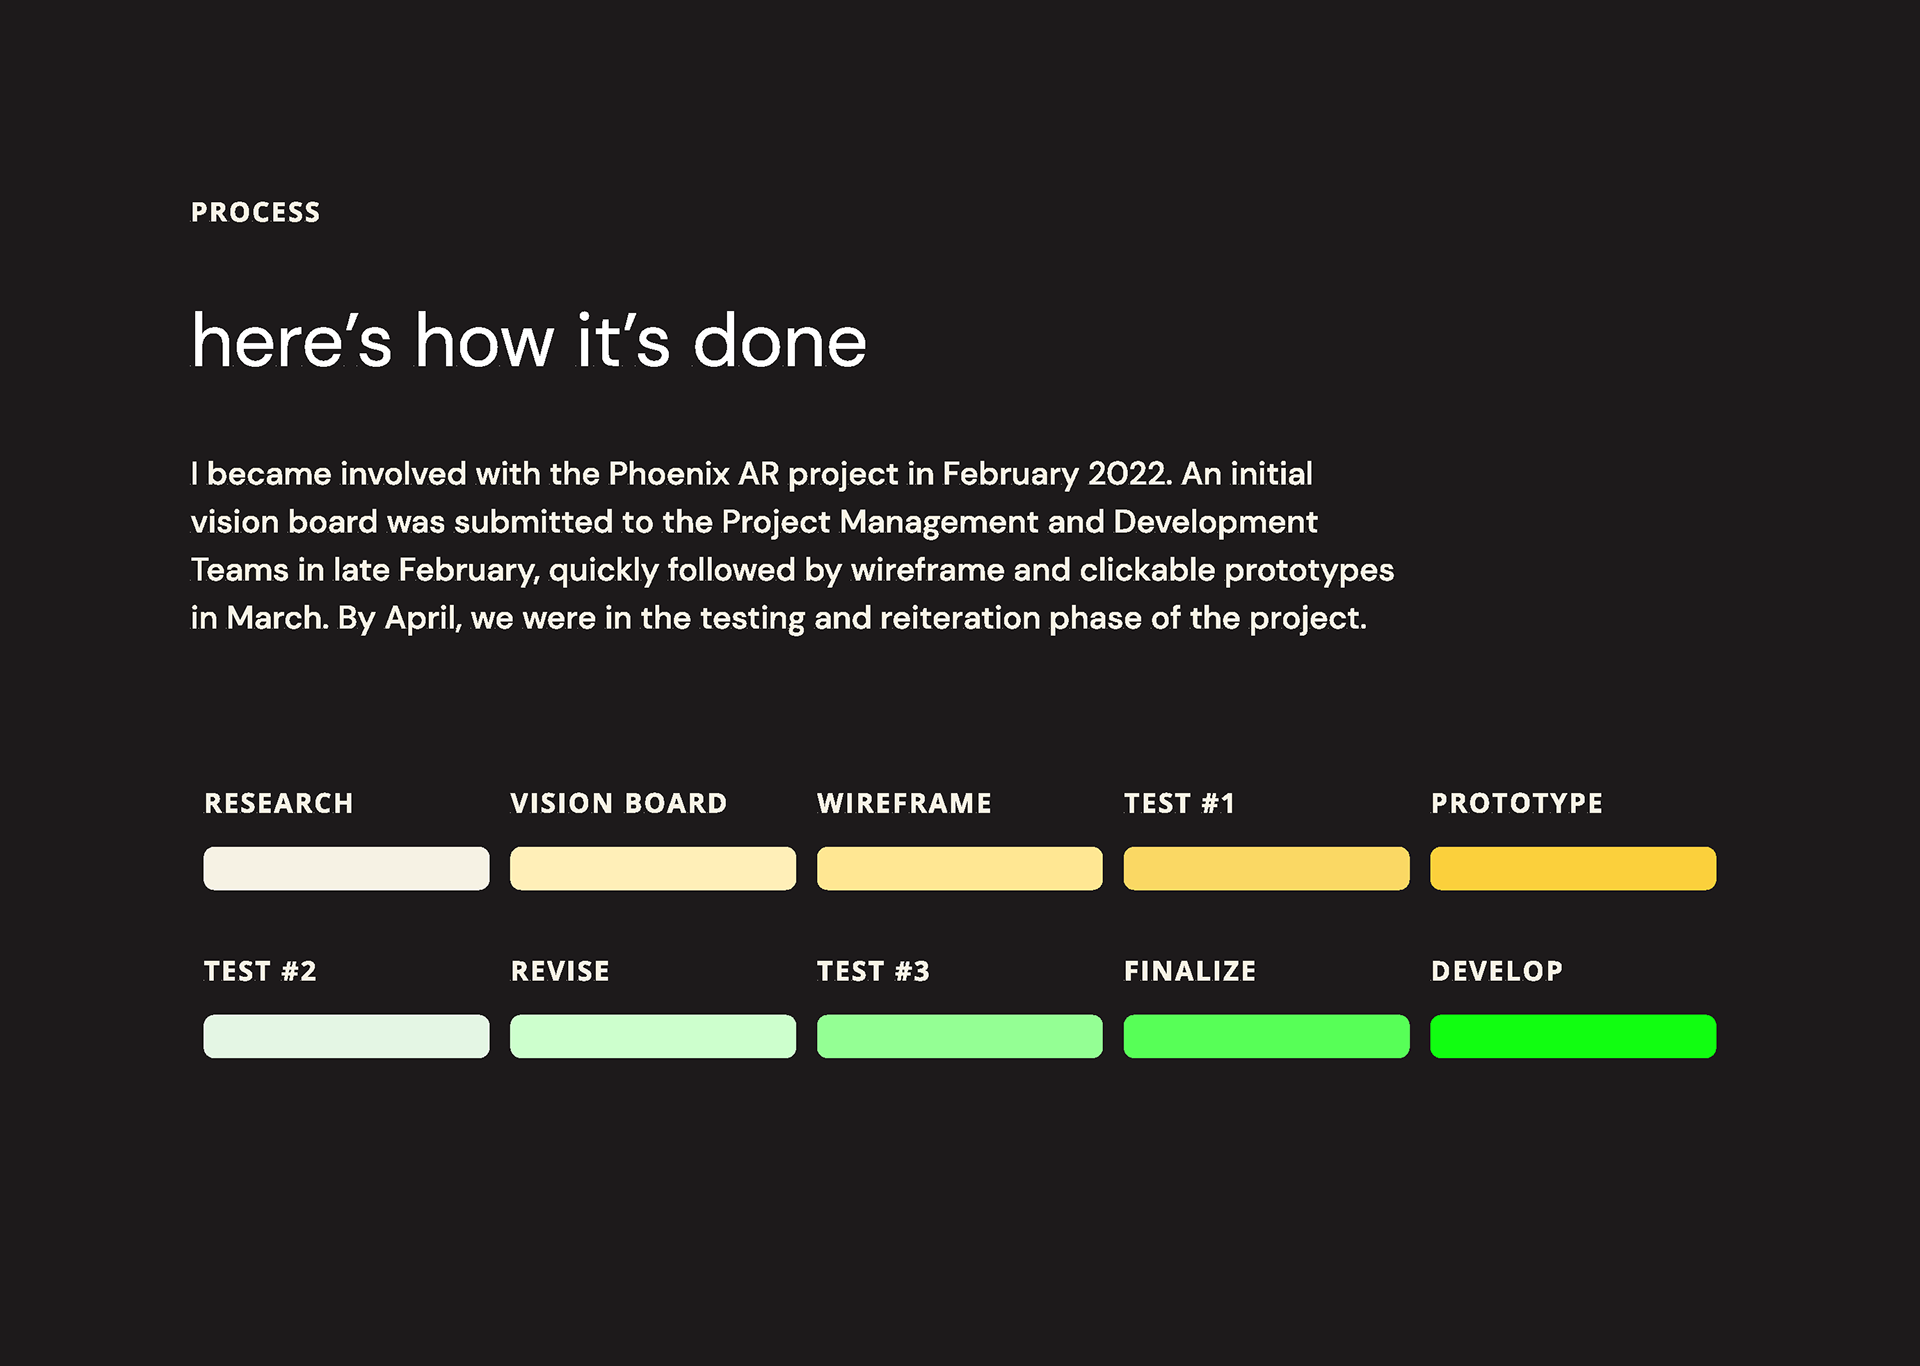Click the RESEARCH label text
Viewport: 1920px width, 1366px height.
279,803
